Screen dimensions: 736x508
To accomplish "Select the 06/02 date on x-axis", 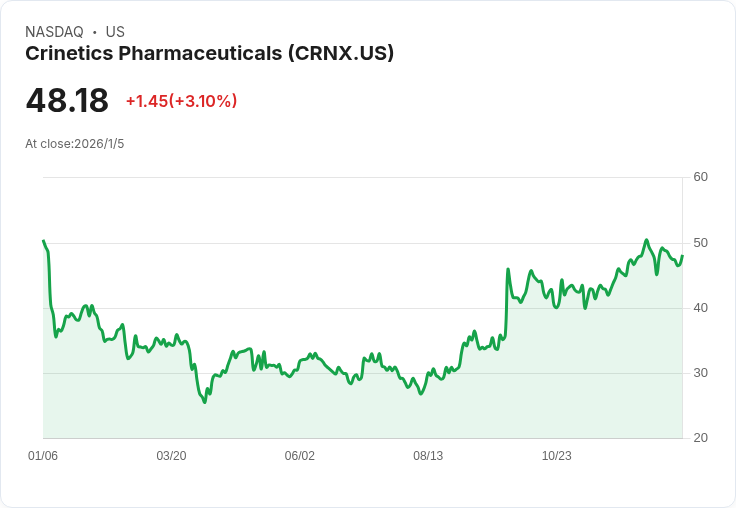I will [300, 456].
